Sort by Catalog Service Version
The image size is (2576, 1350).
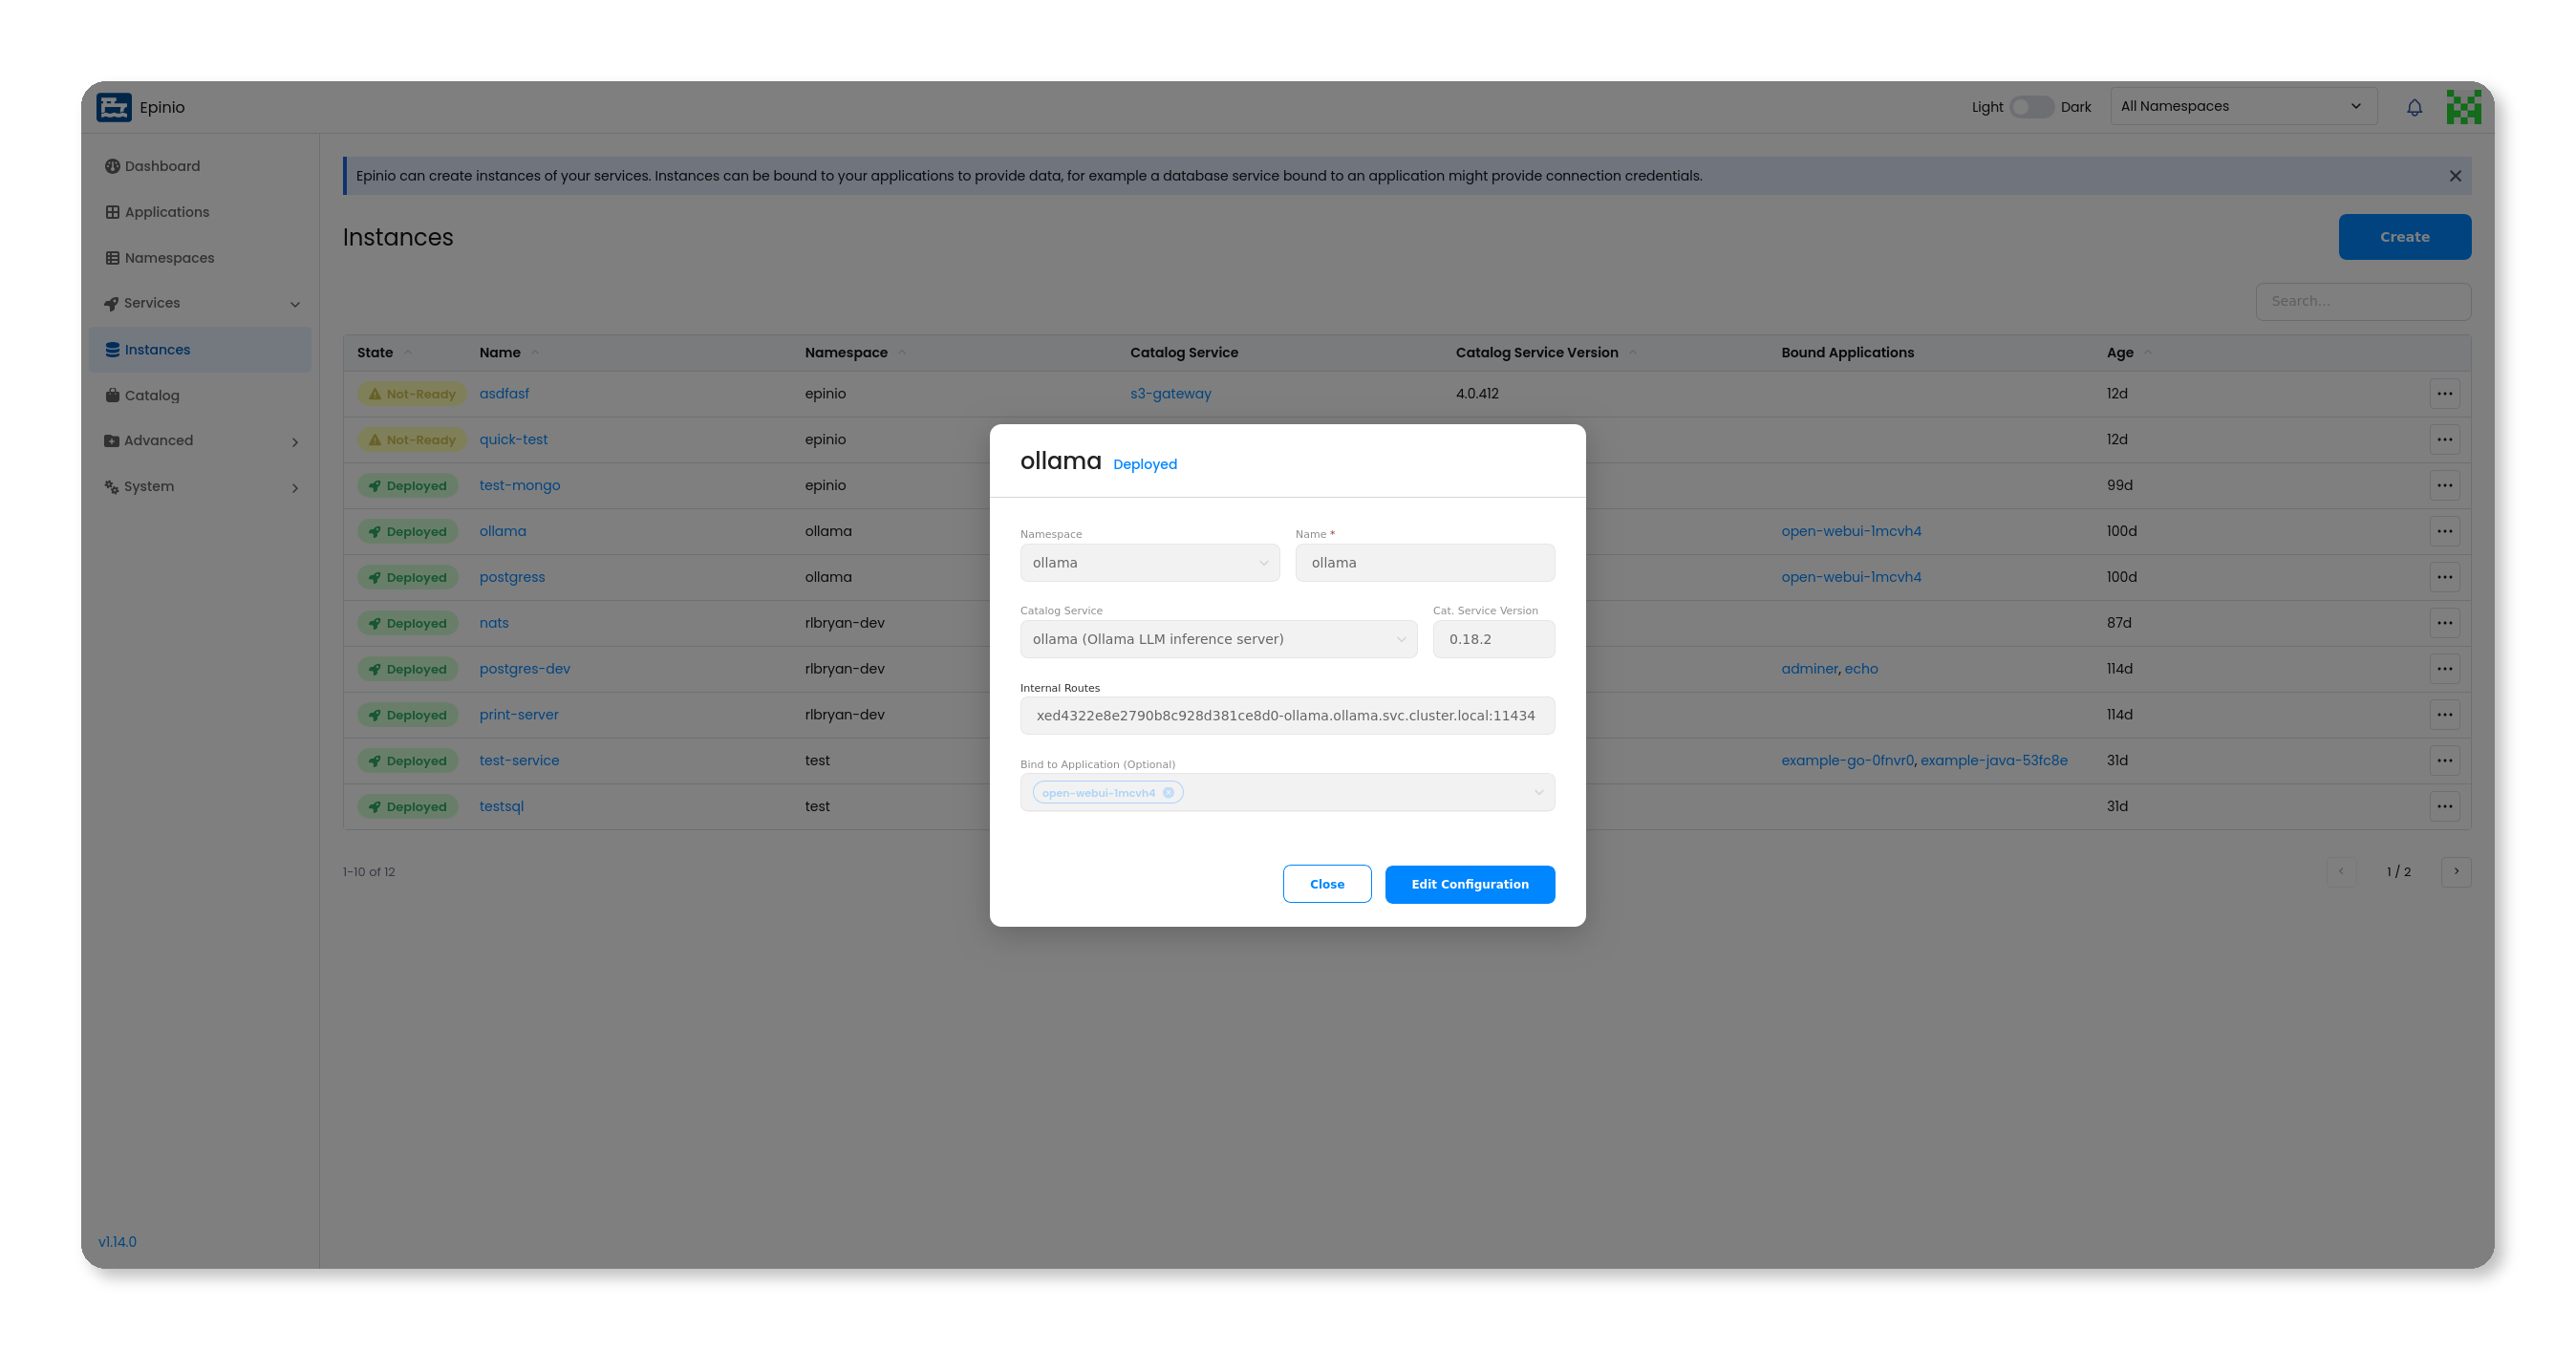(x=1546, y=352)
